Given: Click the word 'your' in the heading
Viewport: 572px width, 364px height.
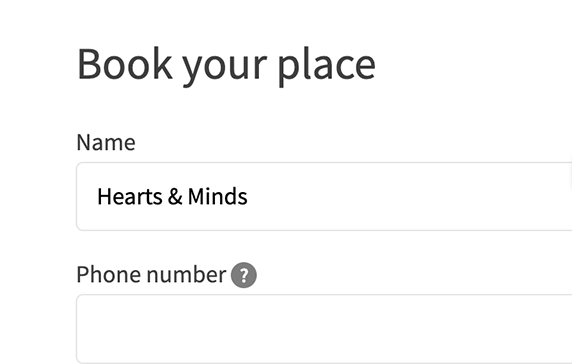Looking at the screenshot, I should 225,69.
